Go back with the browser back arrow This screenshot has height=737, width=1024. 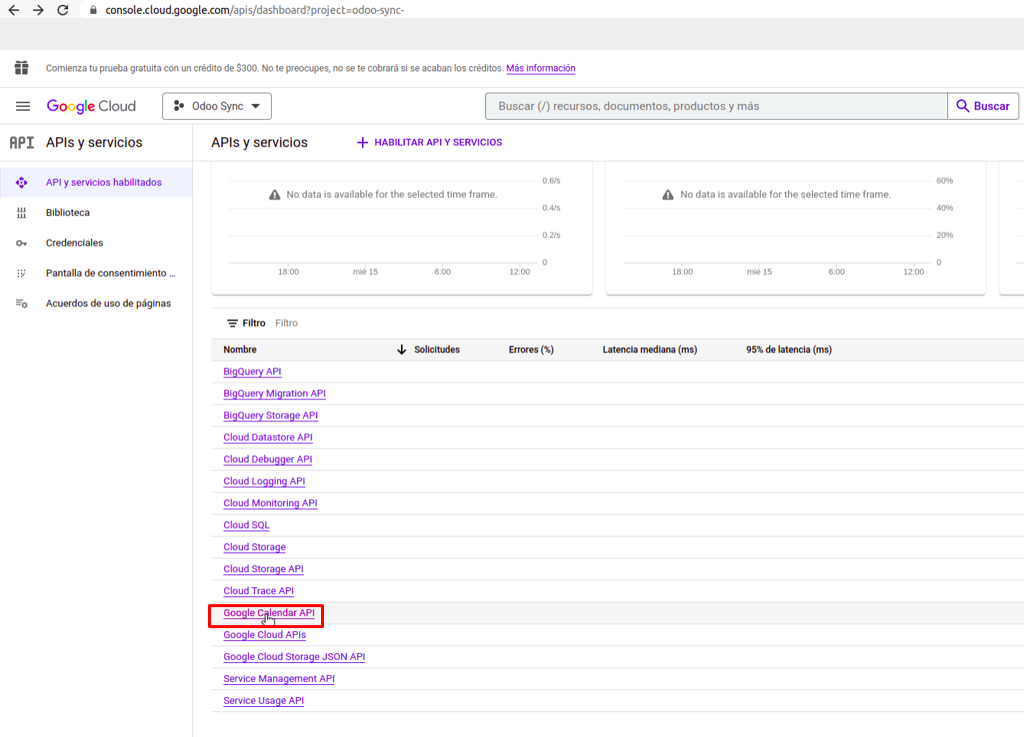point(14,10)
